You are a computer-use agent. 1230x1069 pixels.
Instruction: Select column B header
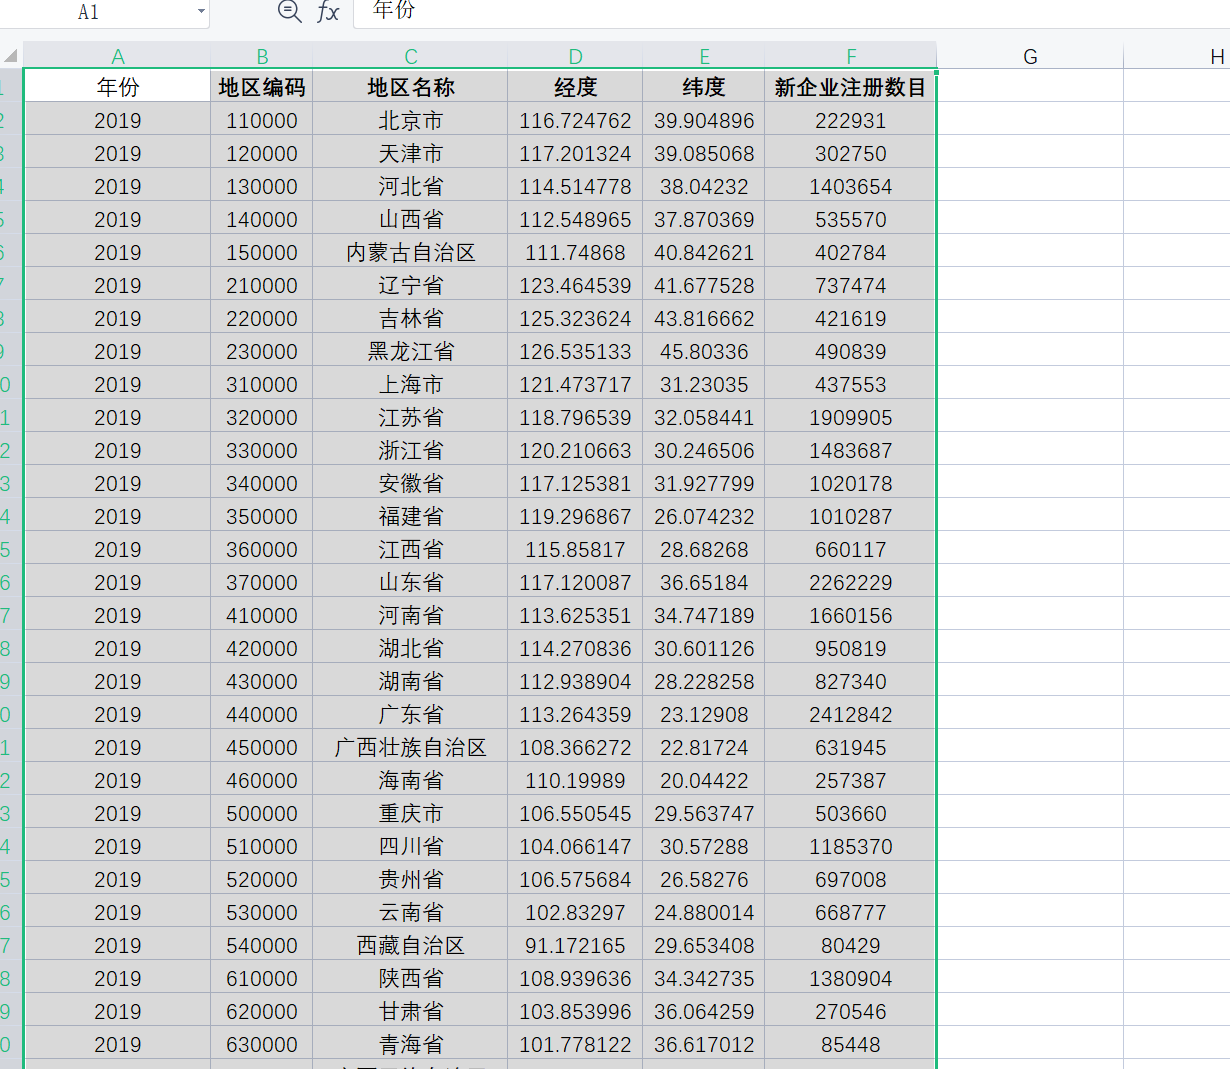point(262,56)
